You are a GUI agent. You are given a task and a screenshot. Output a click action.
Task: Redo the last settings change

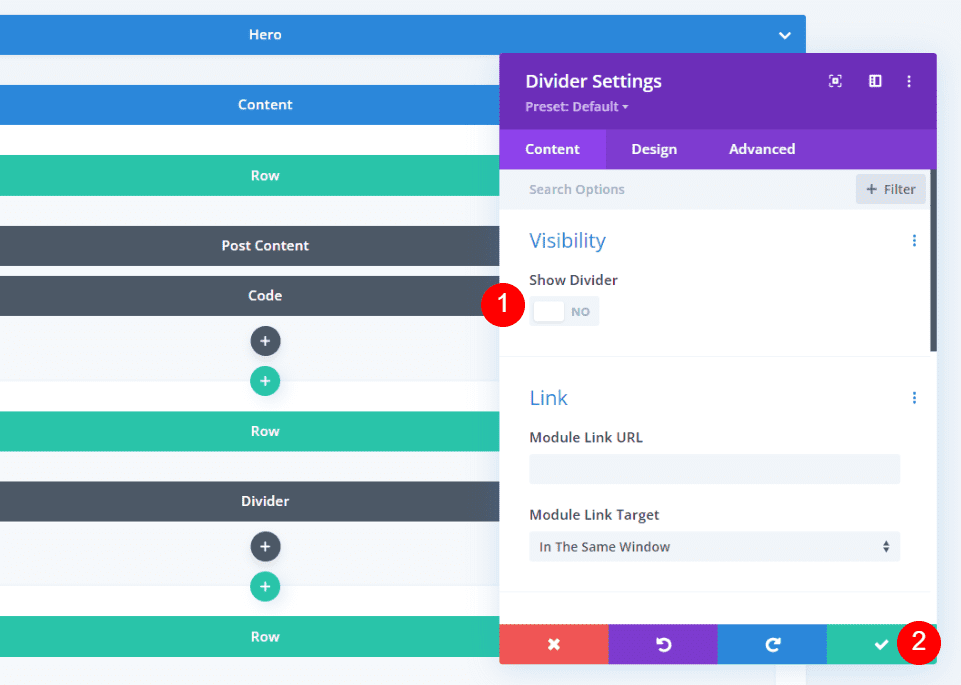tap(771, 644)
